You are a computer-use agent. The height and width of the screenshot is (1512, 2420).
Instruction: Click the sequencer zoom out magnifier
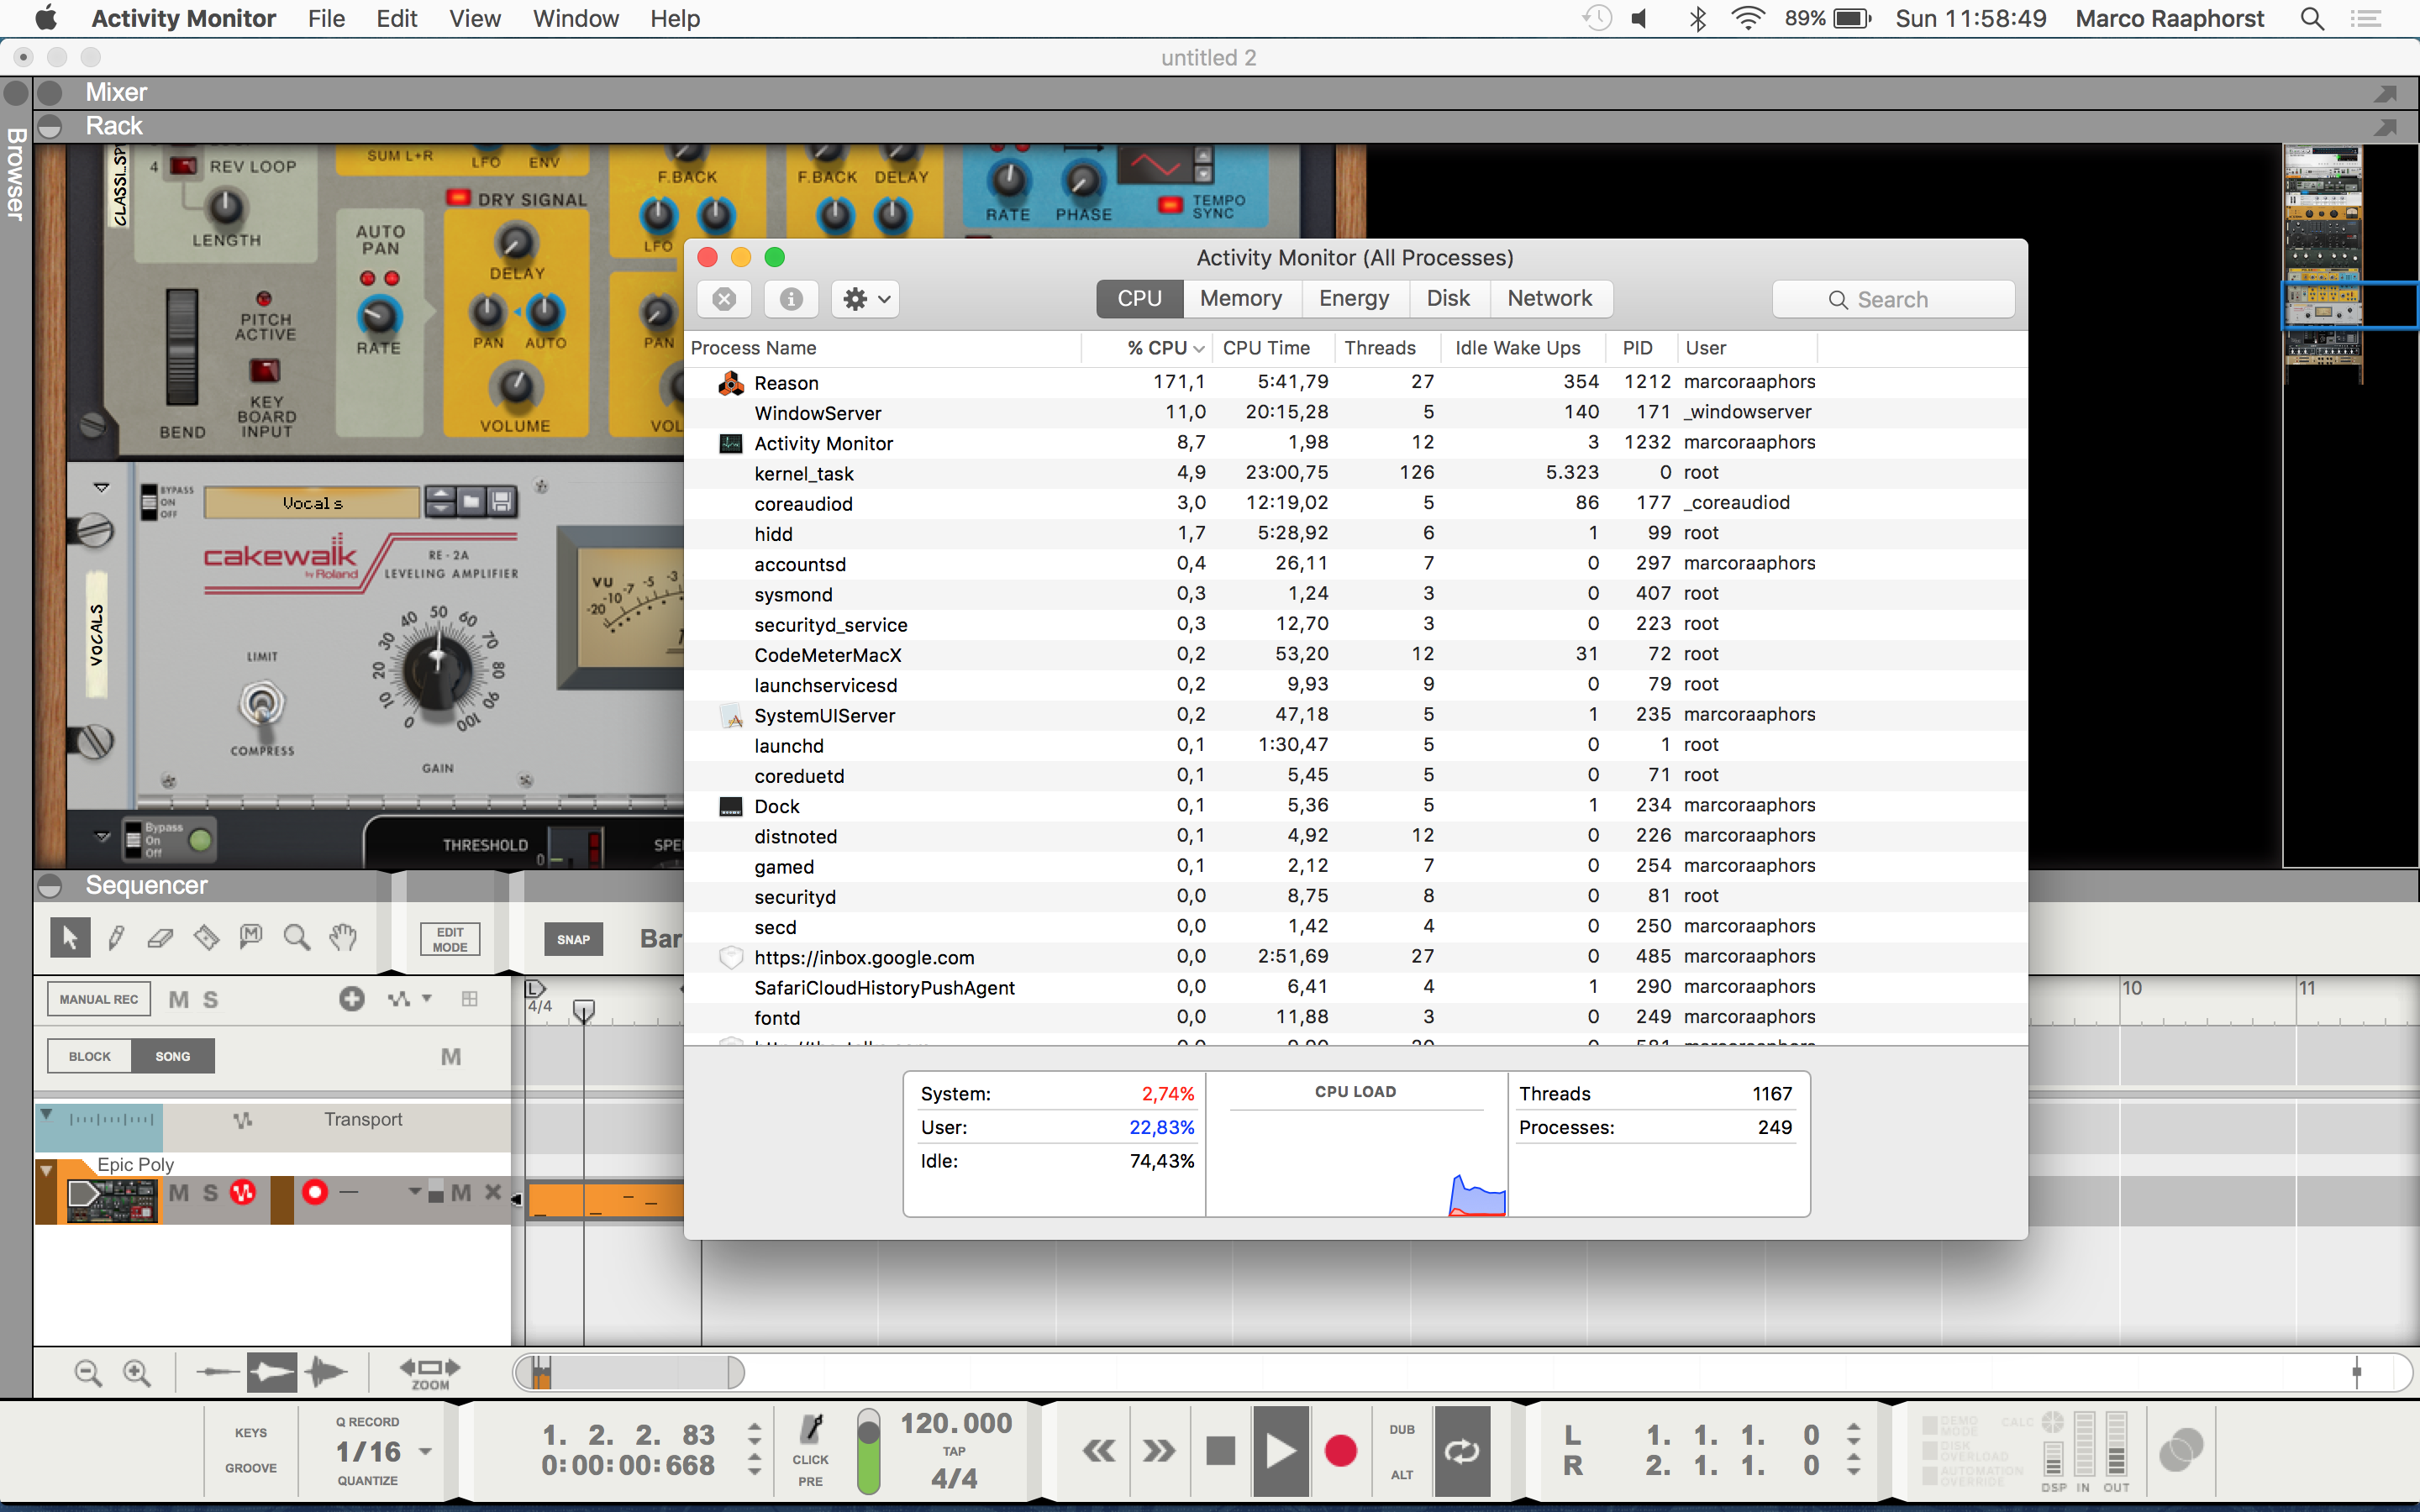pos(88,1373)
